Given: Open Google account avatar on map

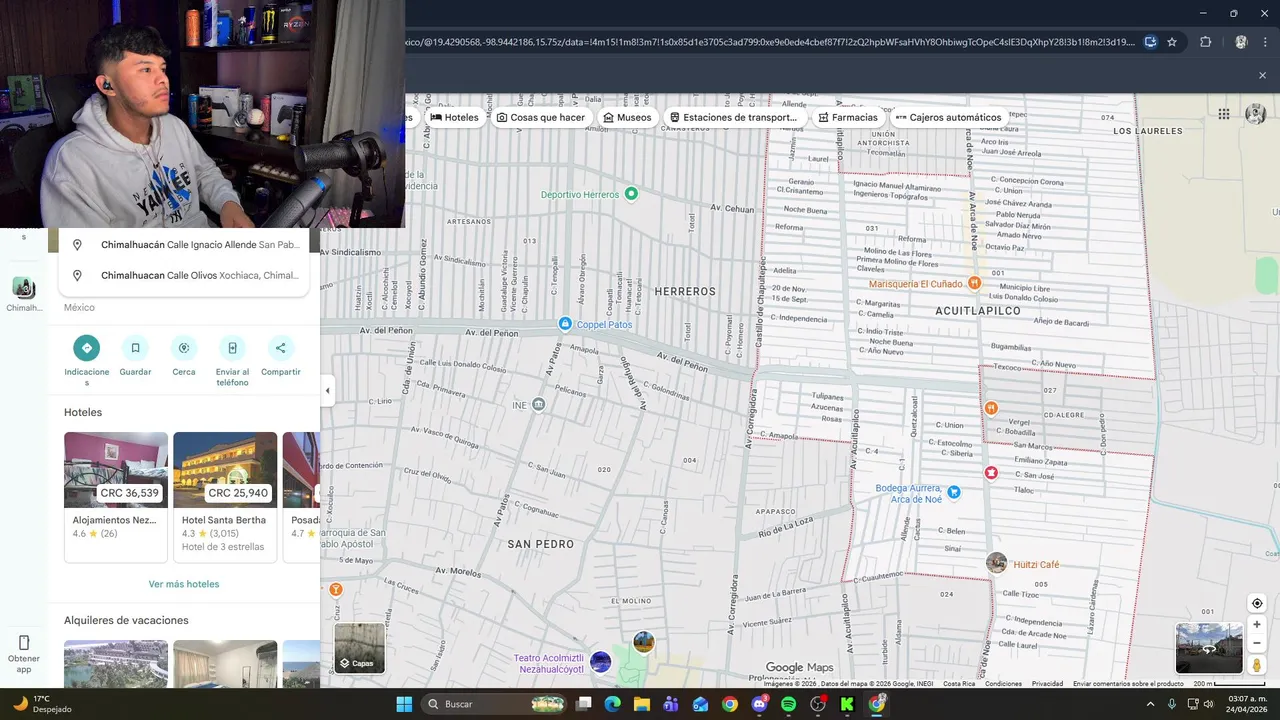Looking at the screenshot, I should (1256, 114).
